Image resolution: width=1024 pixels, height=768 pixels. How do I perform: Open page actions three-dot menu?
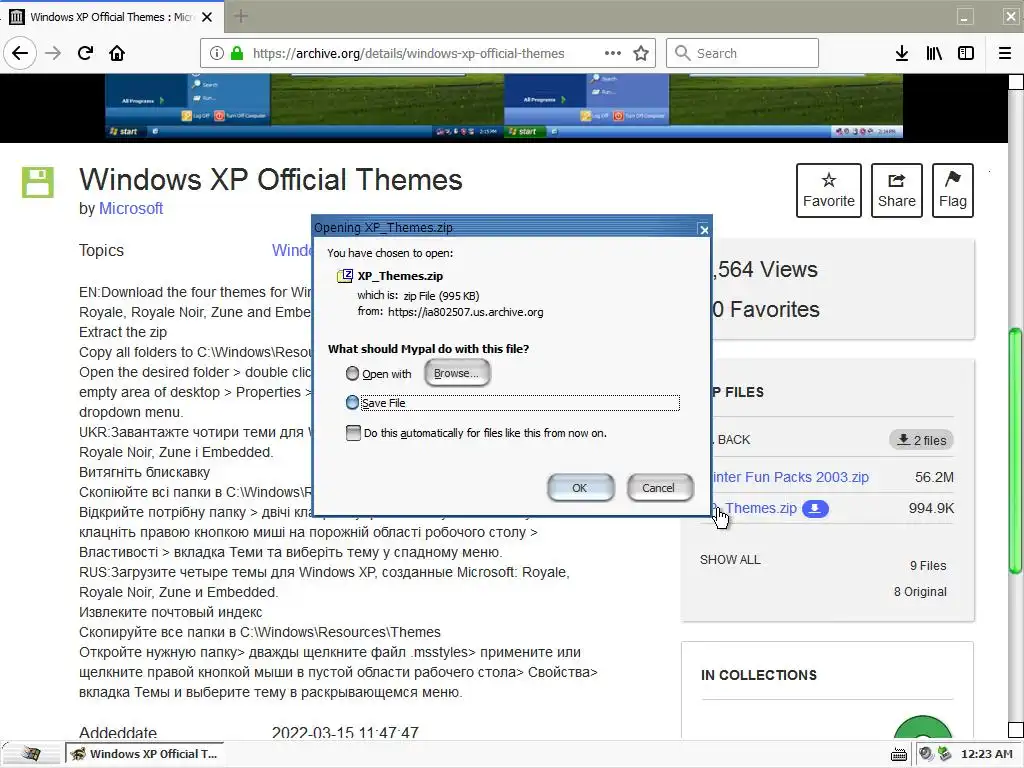(613, 53)
